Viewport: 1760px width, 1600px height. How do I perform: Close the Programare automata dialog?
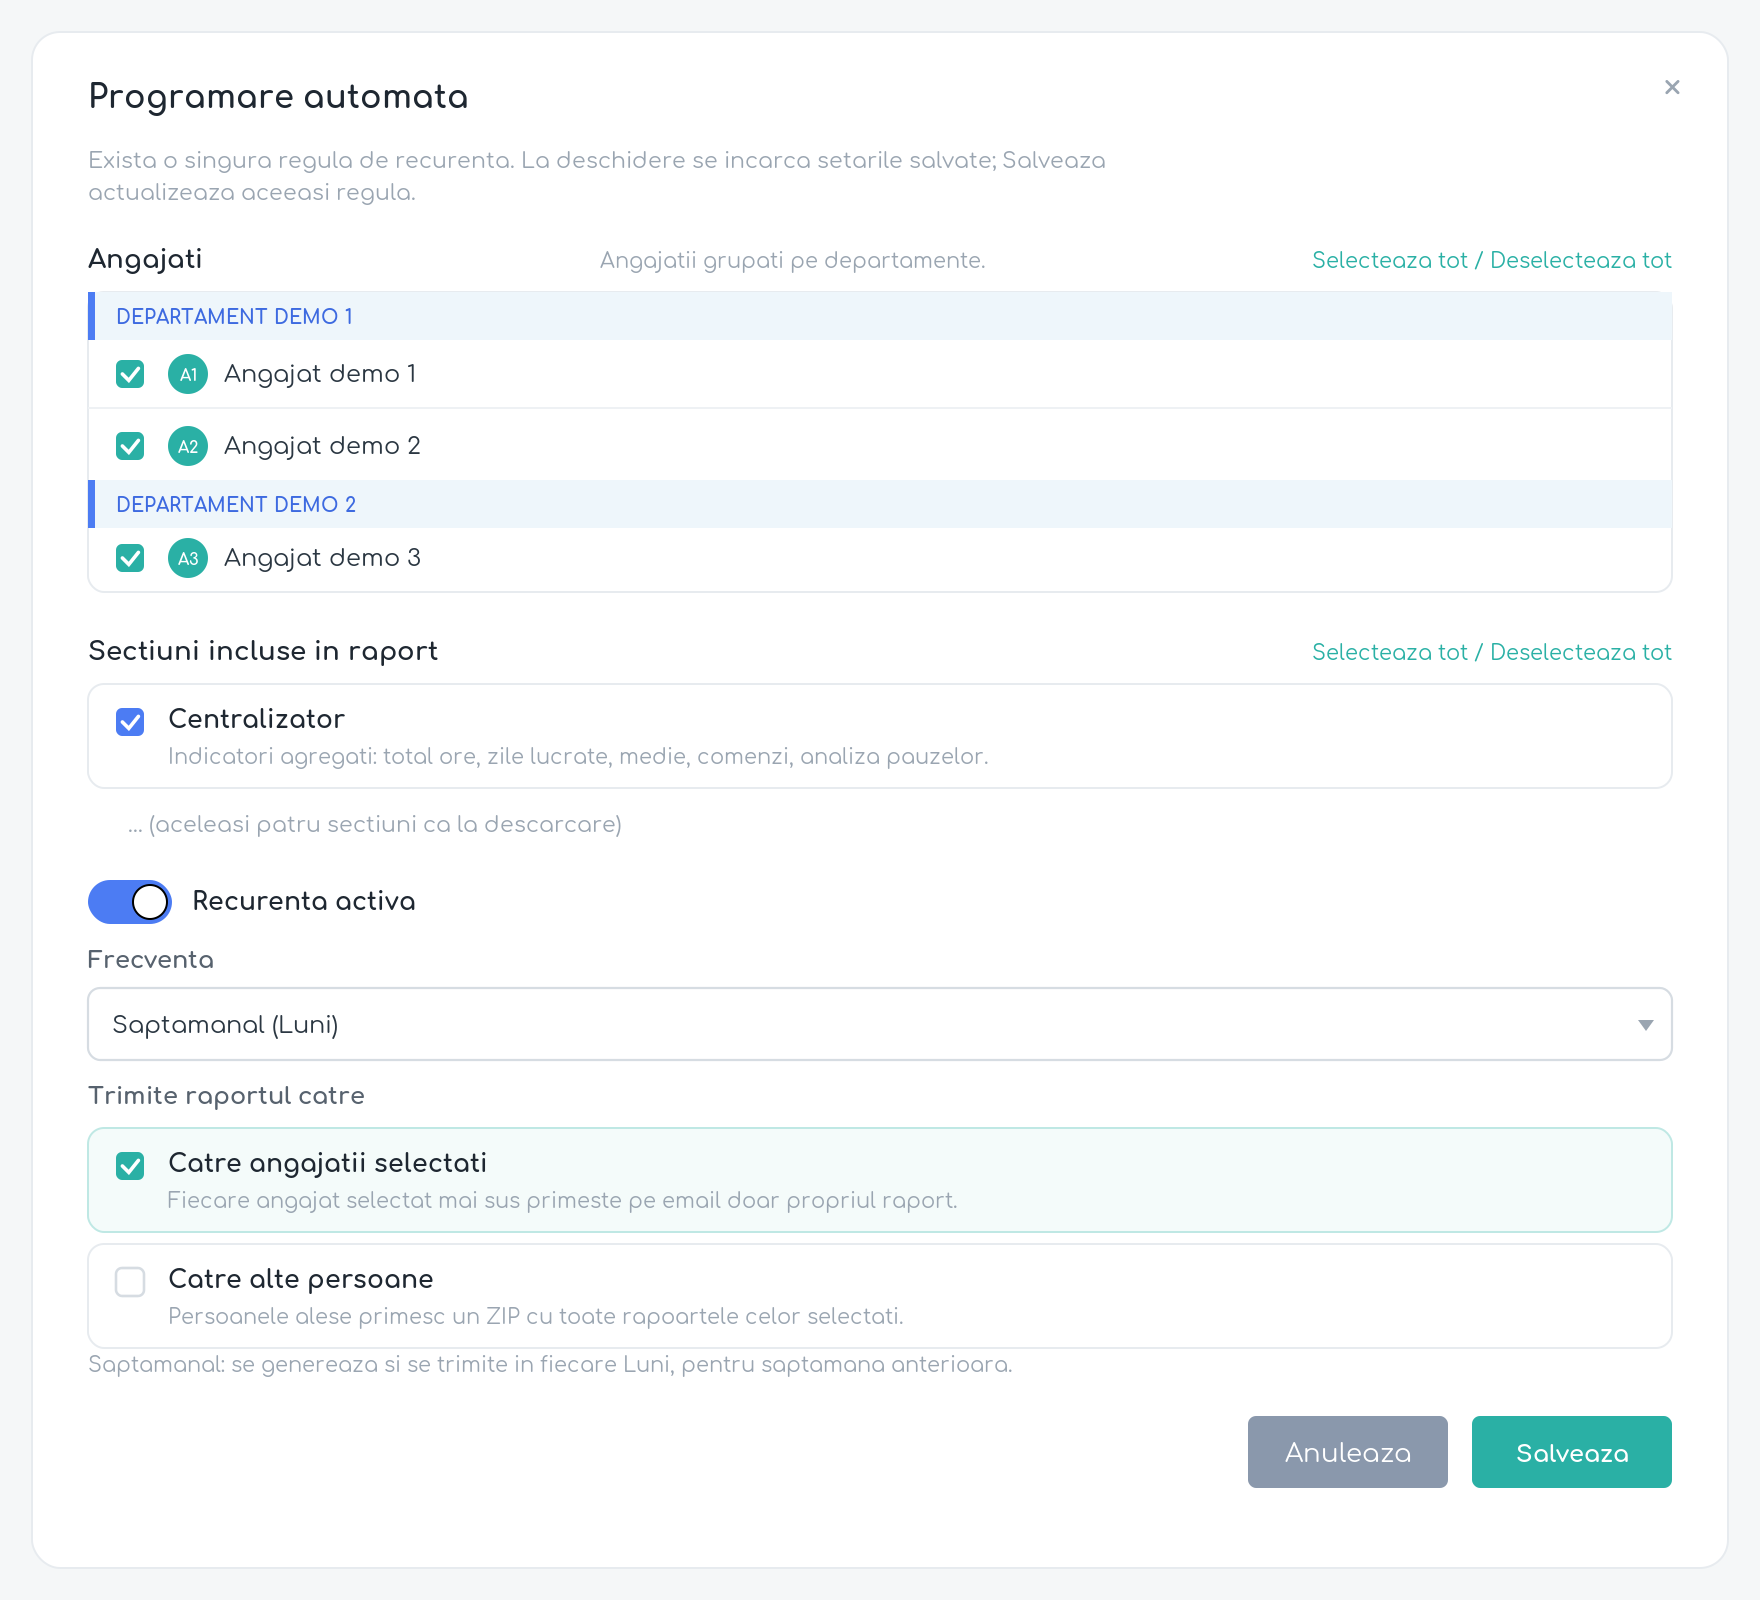click(x=1672, y=87)
